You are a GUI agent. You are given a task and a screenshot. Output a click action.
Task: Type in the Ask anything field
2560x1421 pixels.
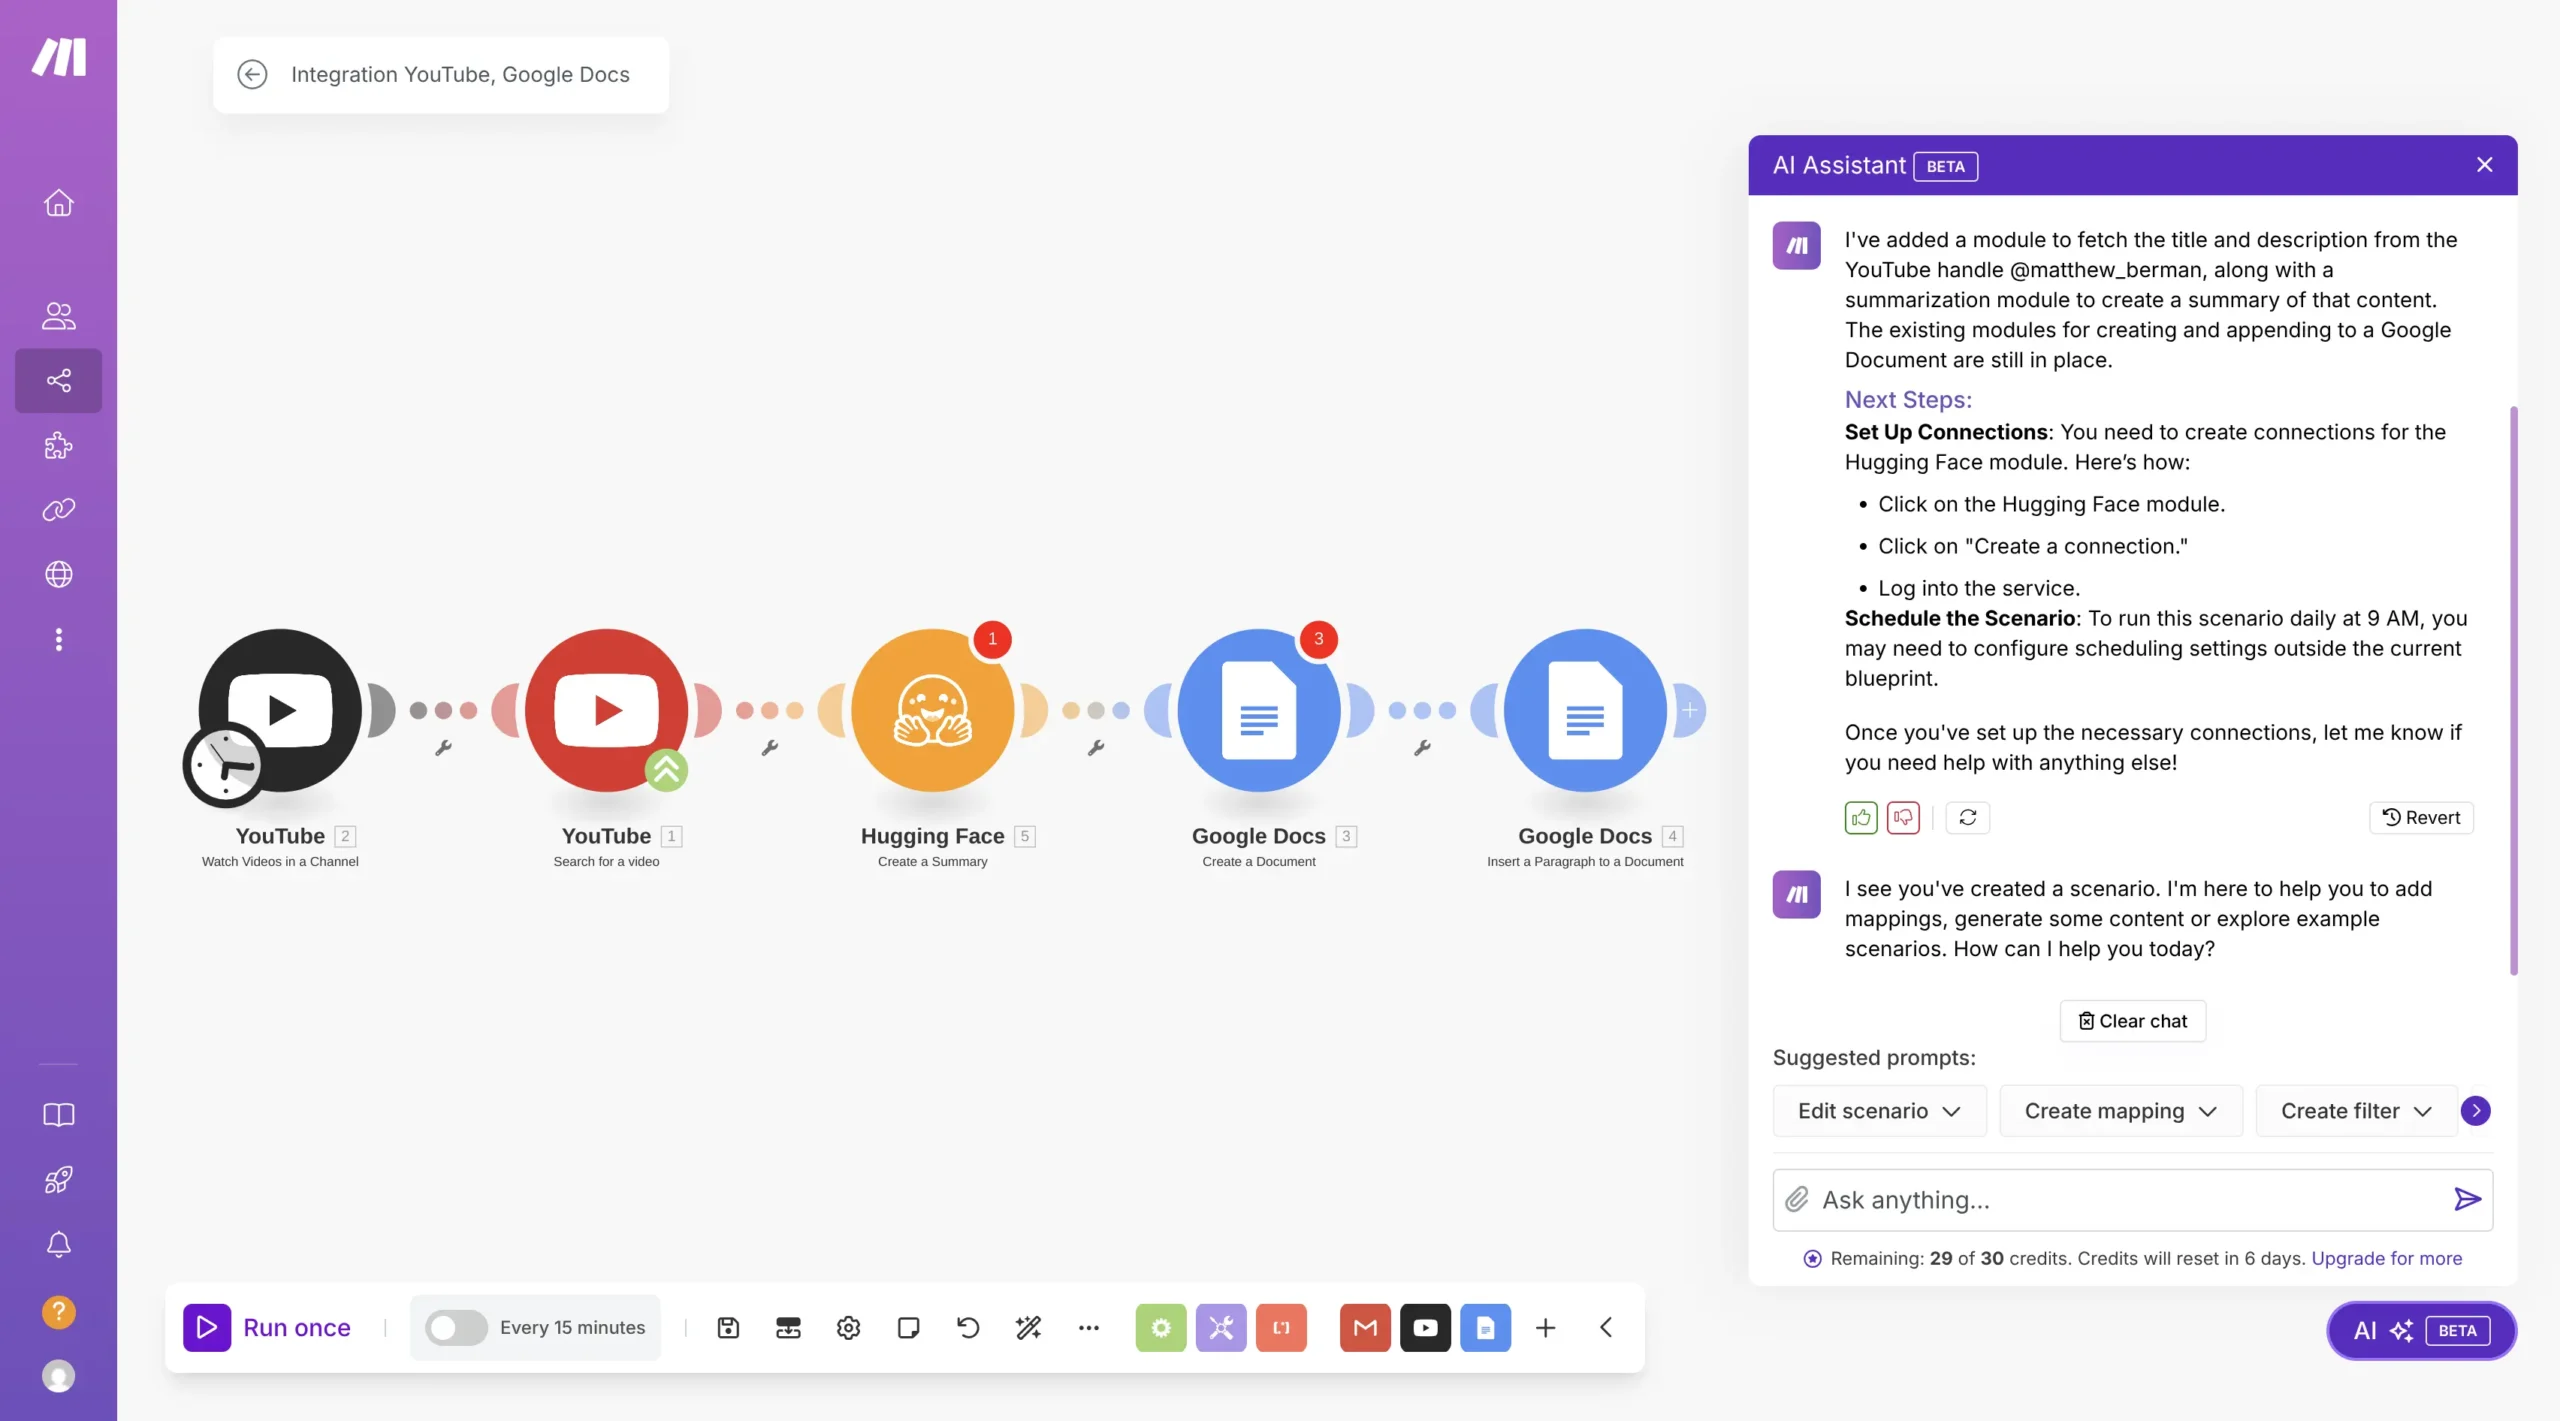click(2100, 1199)
